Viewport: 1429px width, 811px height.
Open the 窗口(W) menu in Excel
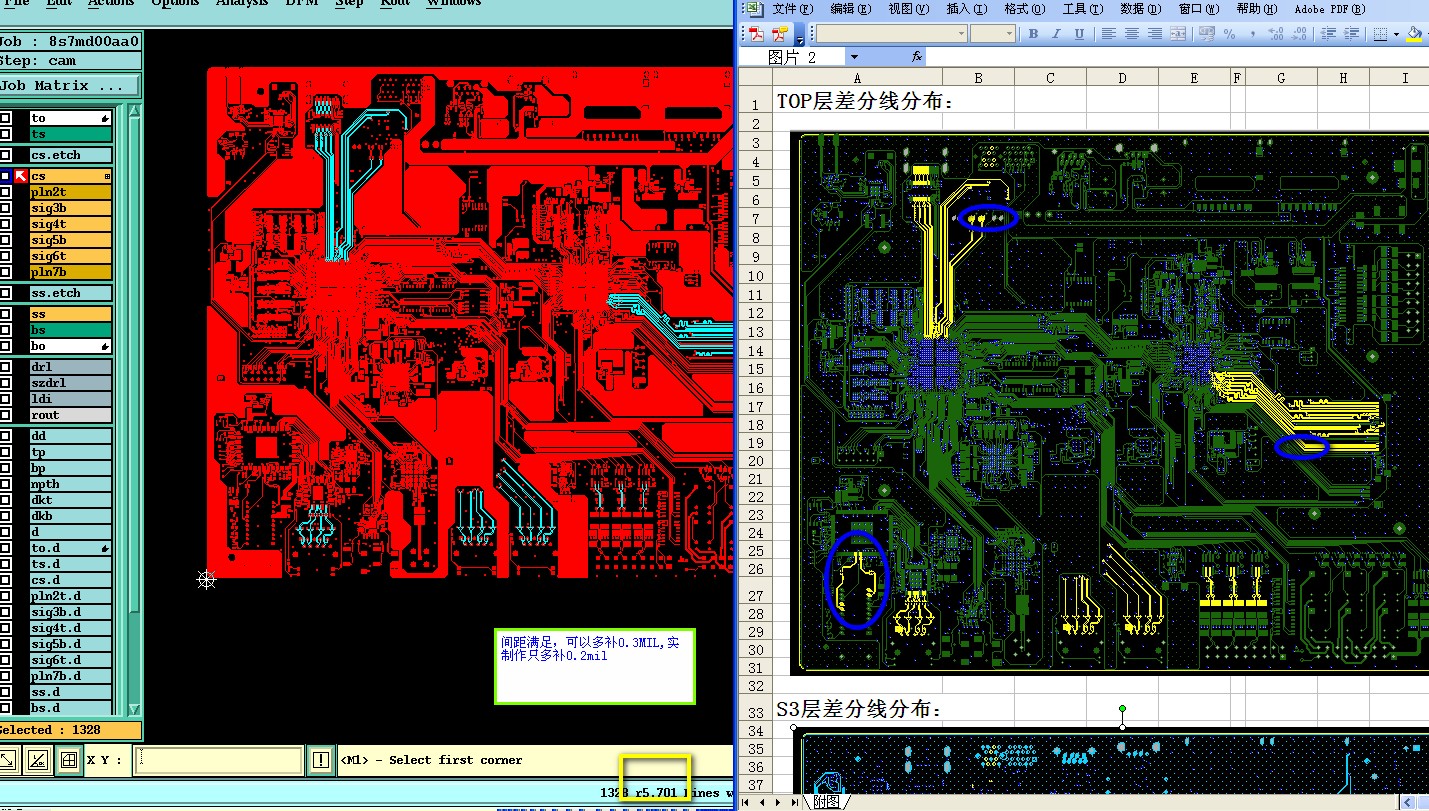(x=1198, y=9)
